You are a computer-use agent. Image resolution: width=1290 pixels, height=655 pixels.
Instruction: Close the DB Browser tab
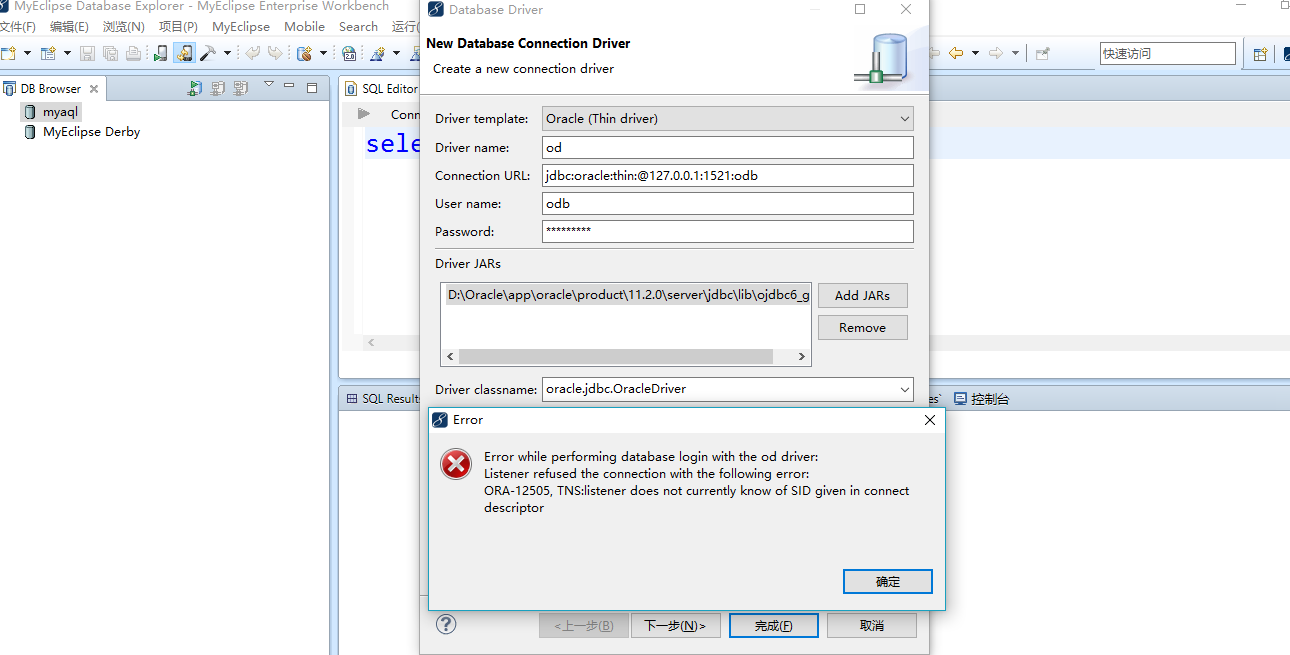point(94,89)
